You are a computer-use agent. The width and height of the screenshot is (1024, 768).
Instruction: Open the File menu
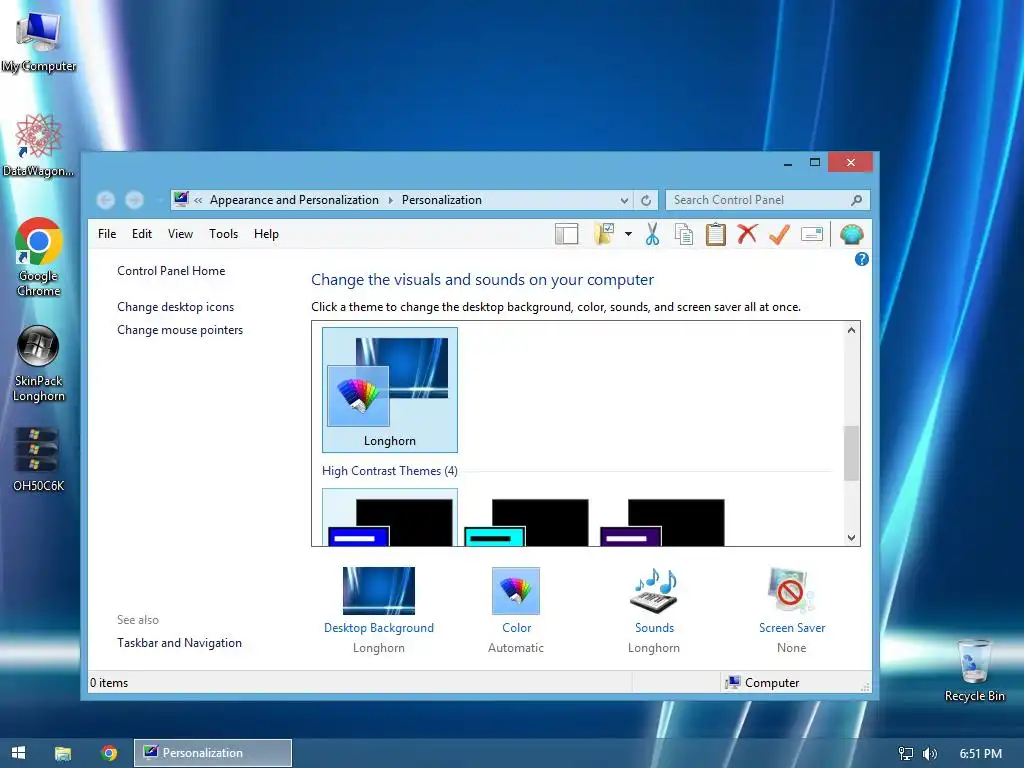[107, 234]
